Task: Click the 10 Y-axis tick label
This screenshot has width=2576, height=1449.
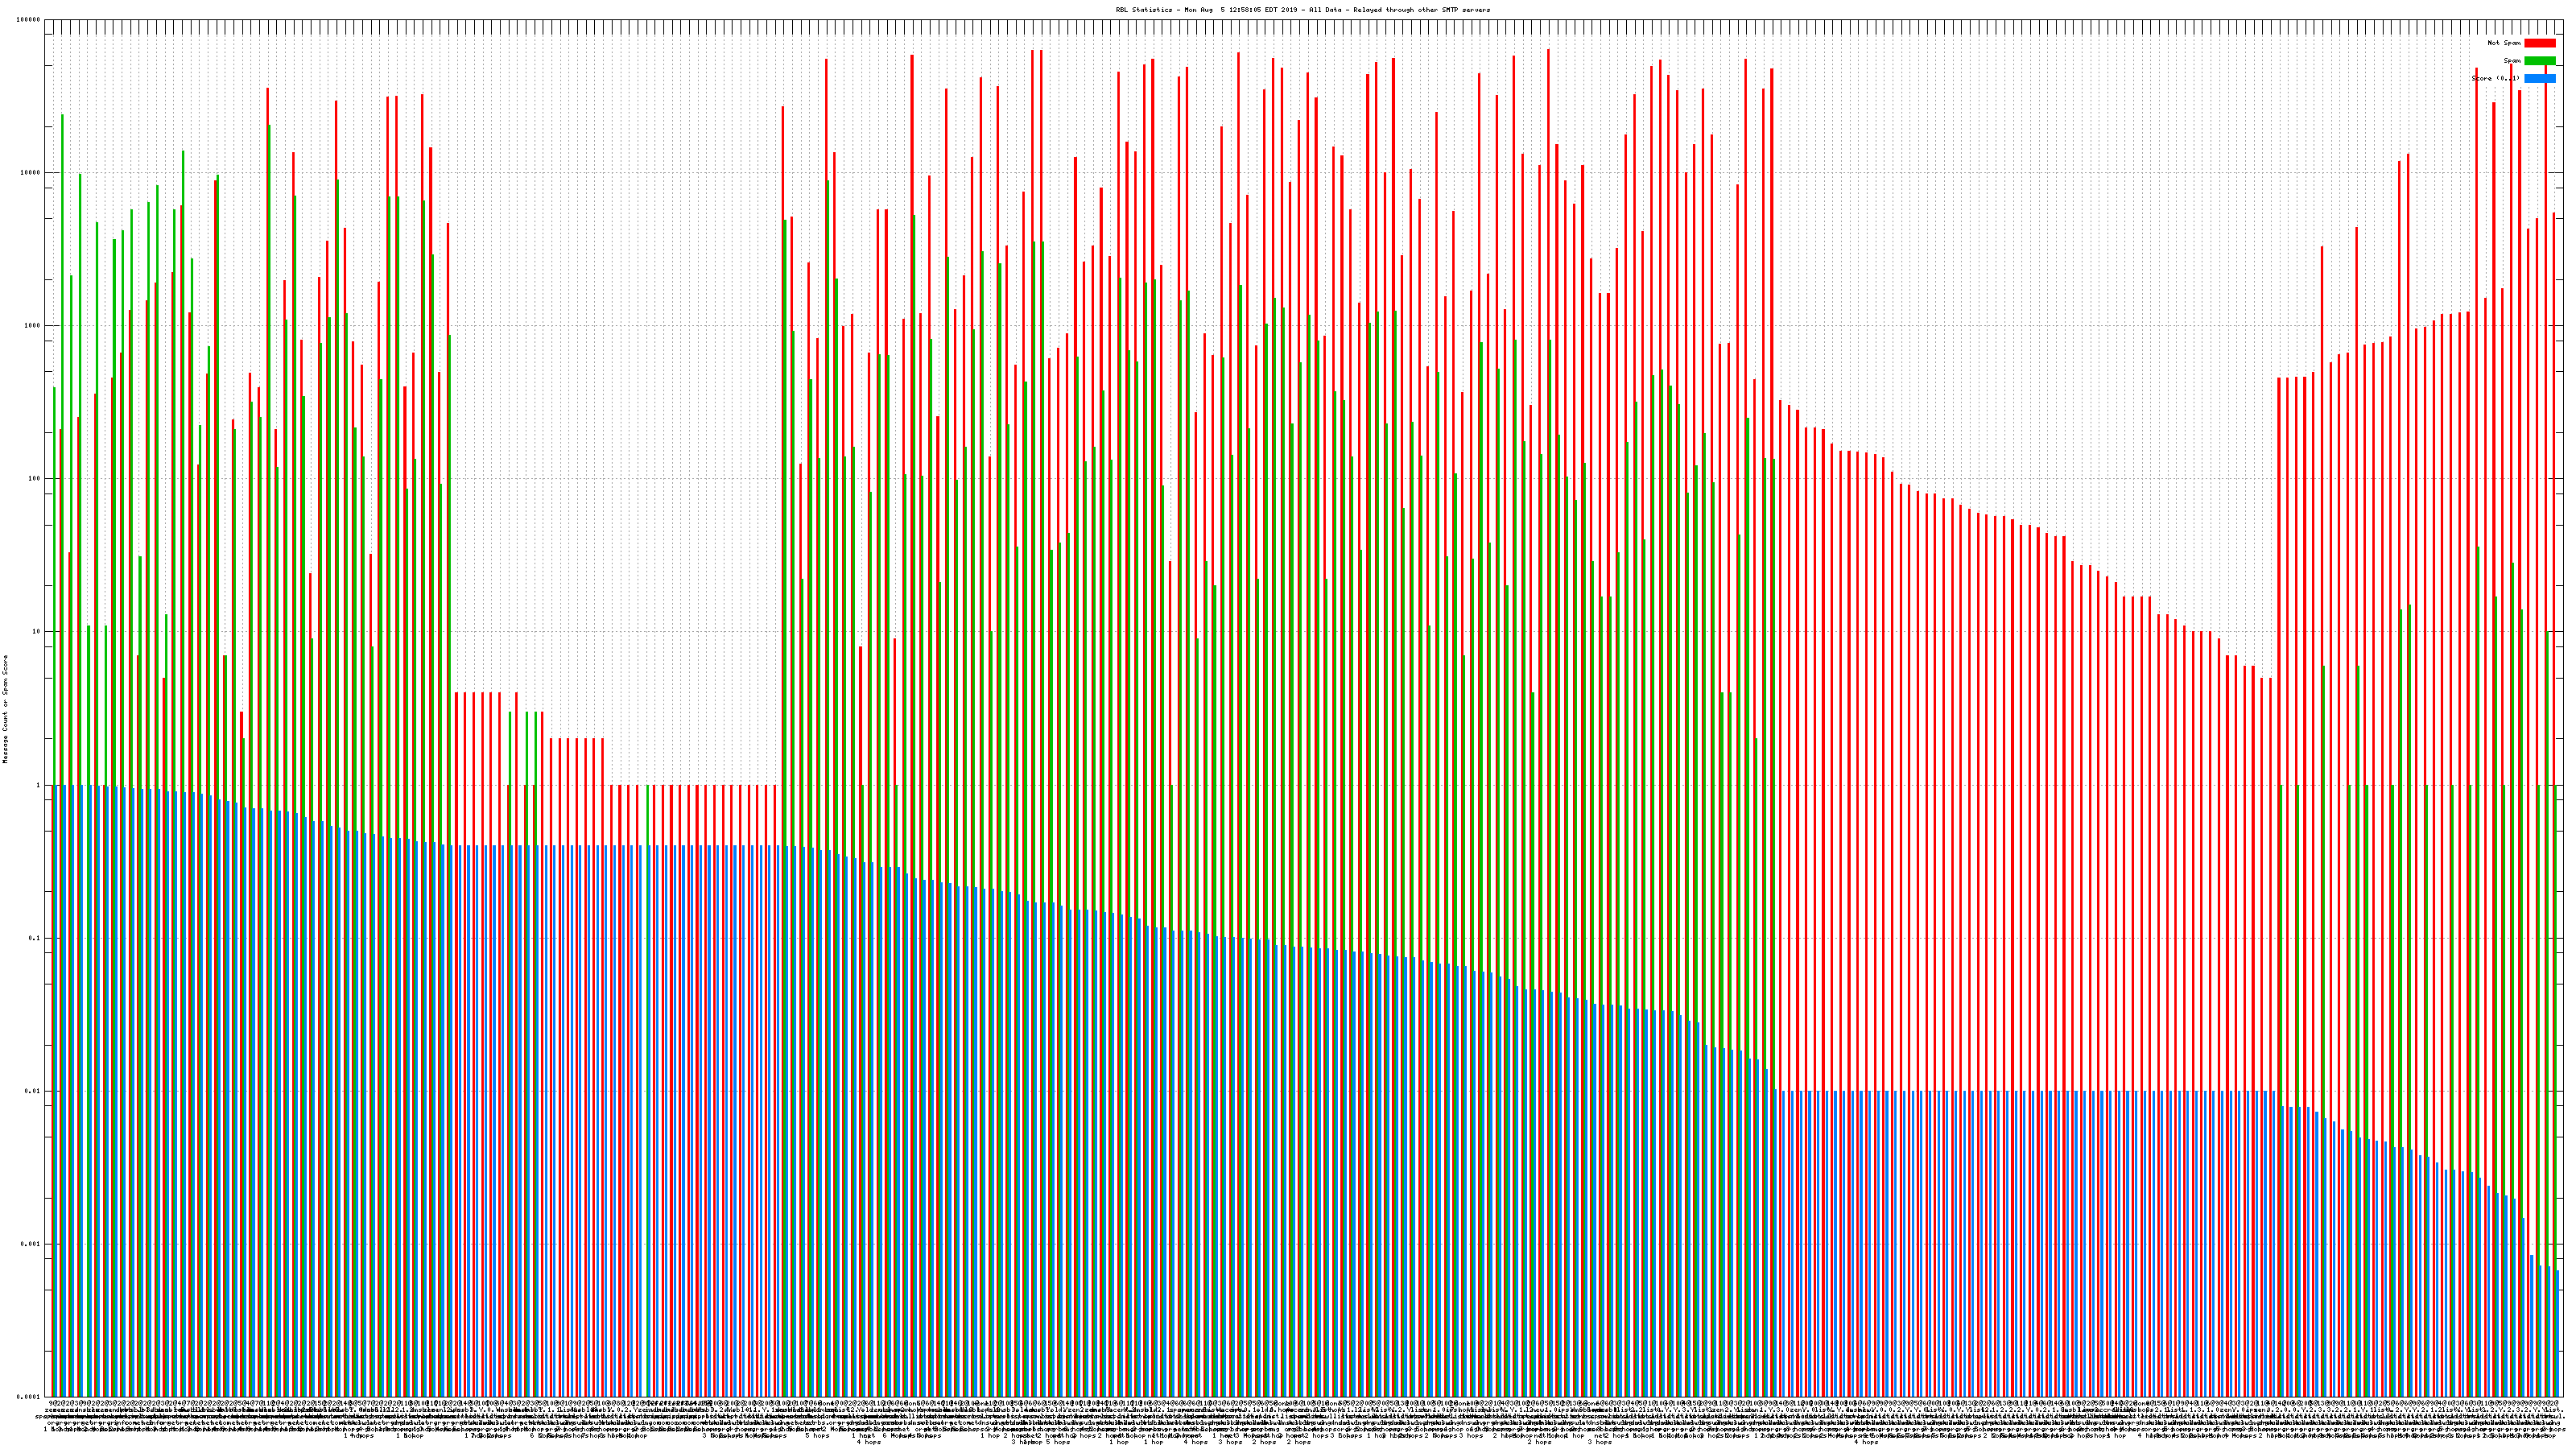Action: pos(37,632)
